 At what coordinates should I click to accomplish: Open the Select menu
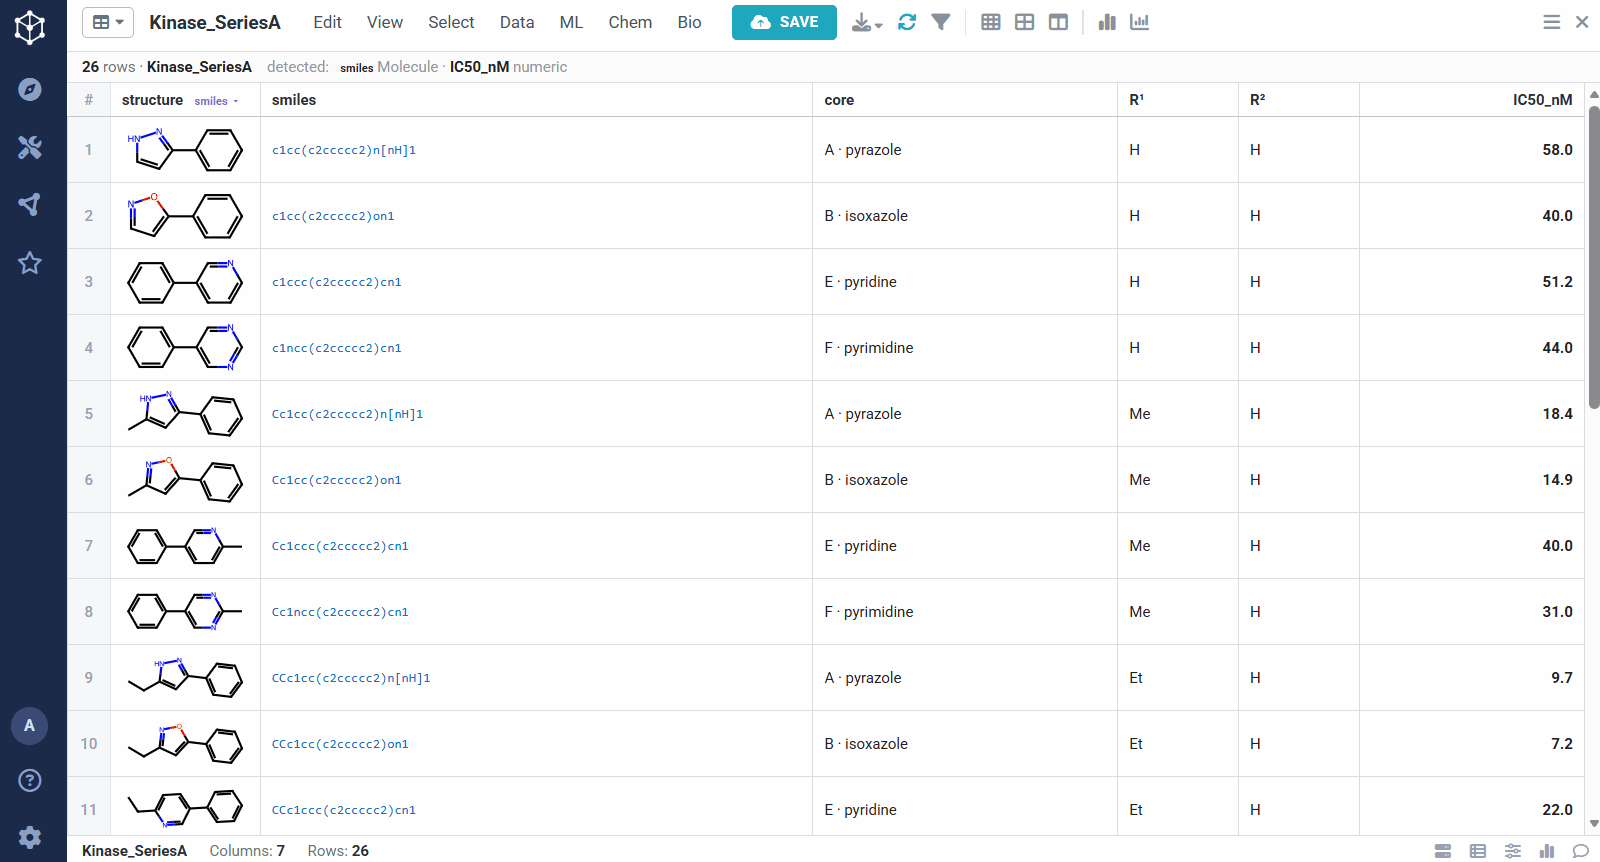click(451, 22)
